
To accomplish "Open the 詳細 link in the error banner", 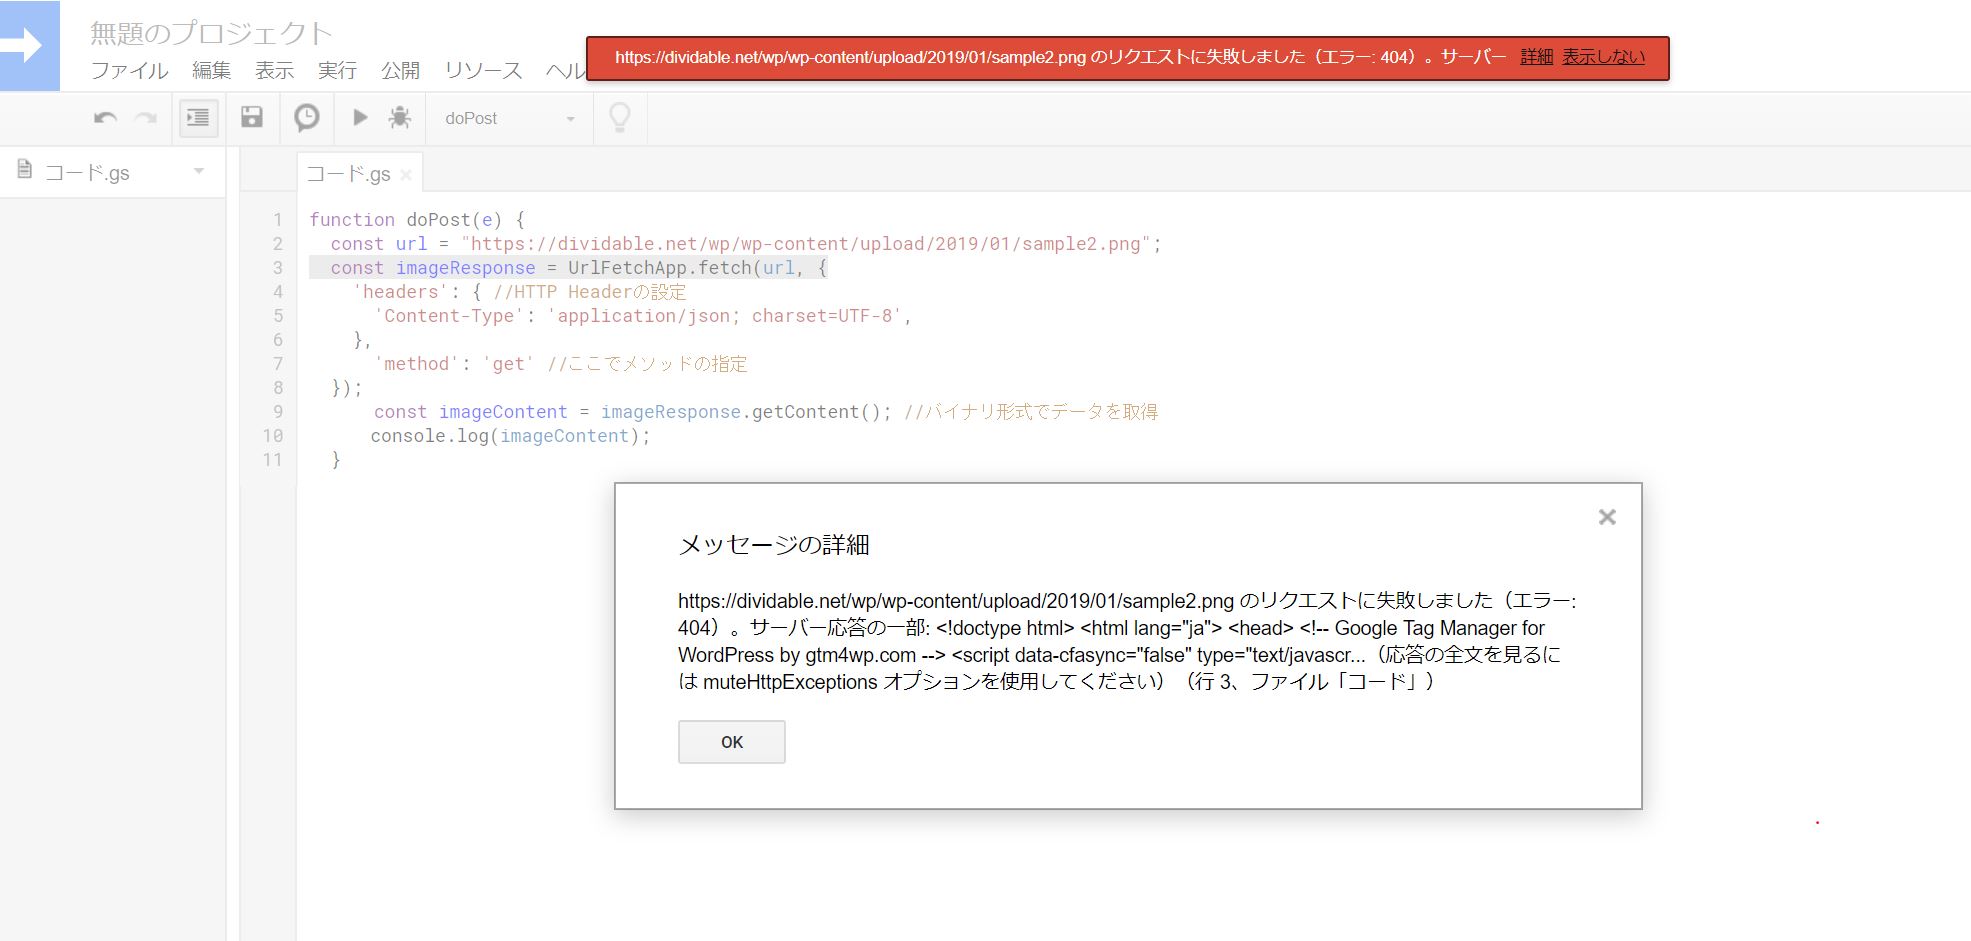I will coord(1534,57).
